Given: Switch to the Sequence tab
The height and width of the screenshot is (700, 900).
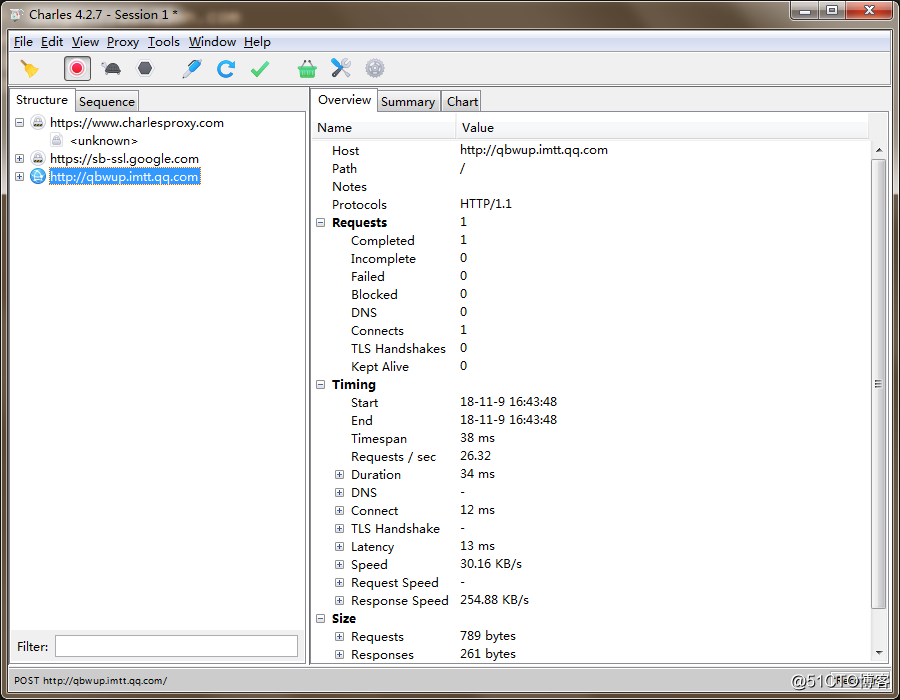Looking at the screenshot, I should (x=107, y=102).
